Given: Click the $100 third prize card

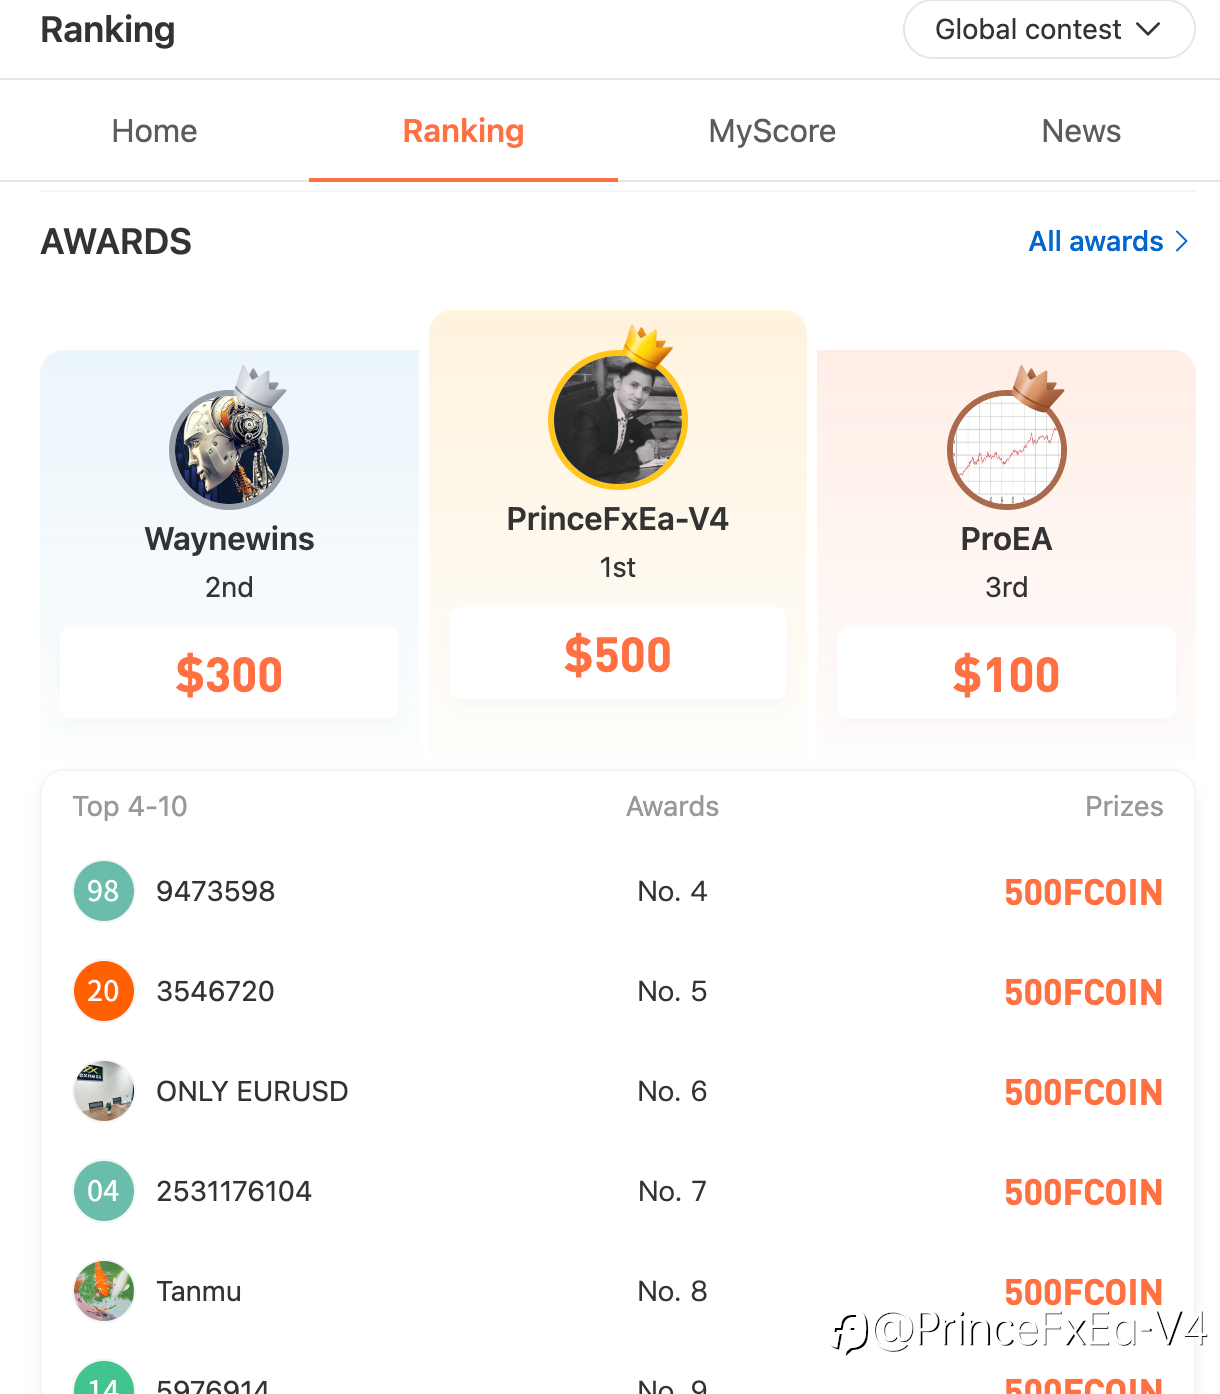Looking at the screenshot, I should [x=1007, y=674].
